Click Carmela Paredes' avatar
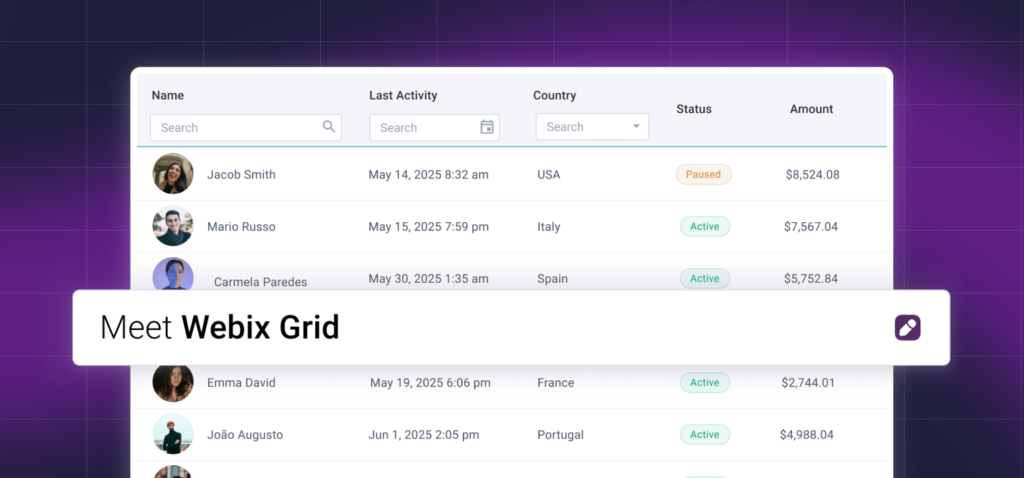Image resolution: width=1024 pixels, height=478 pixels. [x=173, y=275]
